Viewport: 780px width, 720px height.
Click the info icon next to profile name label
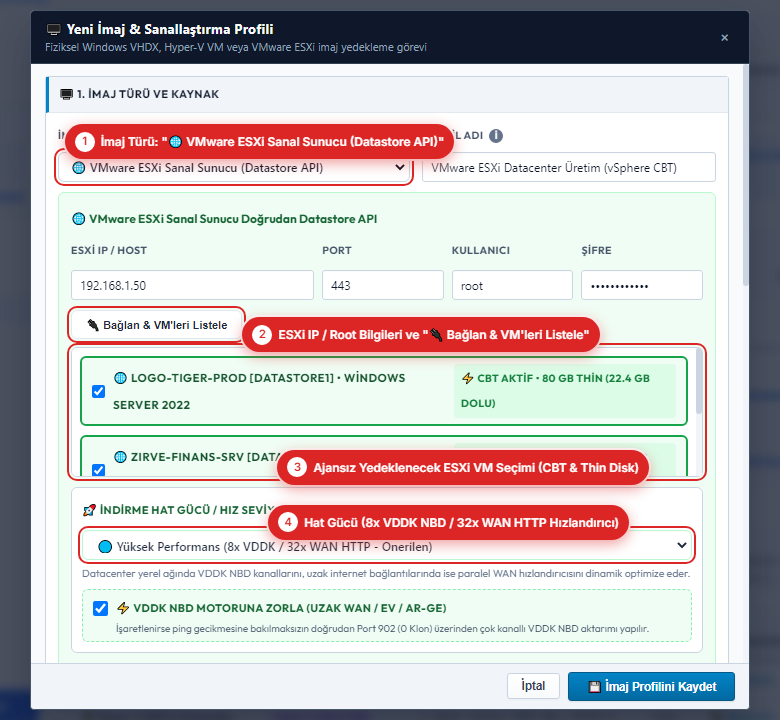point(495,135)
